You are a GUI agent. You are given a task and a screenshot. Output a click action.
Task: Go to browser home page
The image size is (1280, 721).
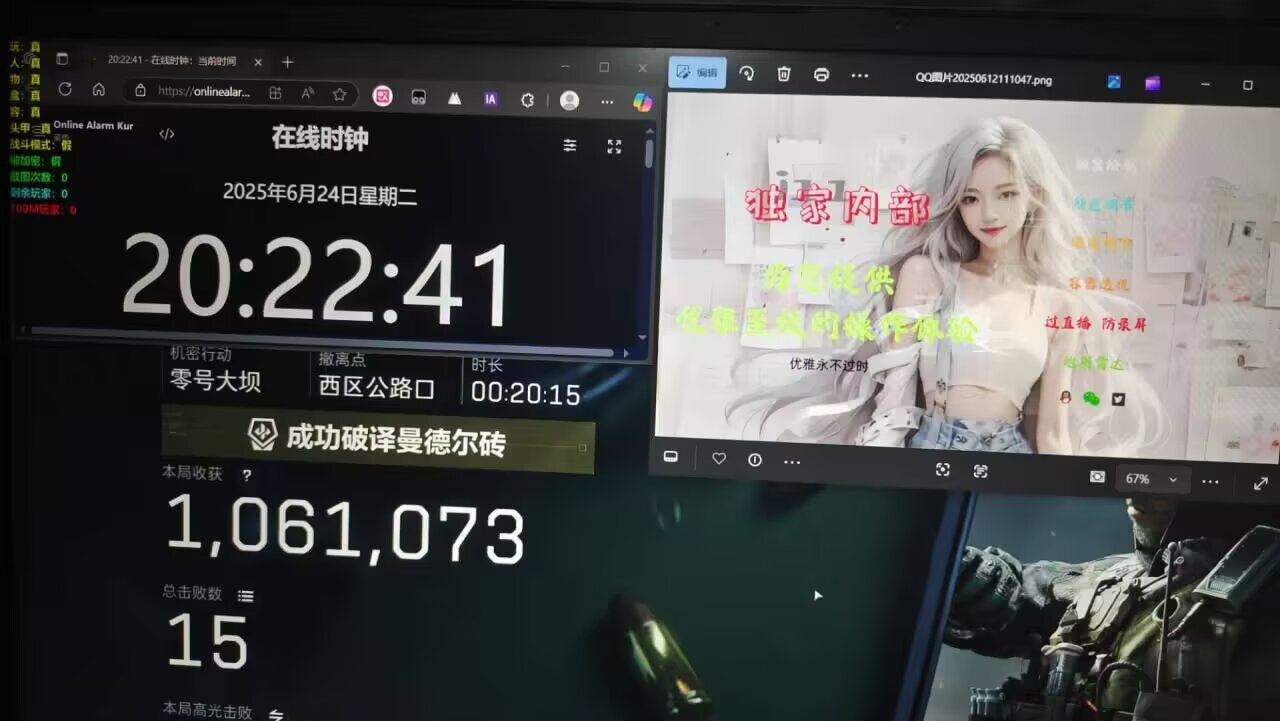[x=99, y=89]
